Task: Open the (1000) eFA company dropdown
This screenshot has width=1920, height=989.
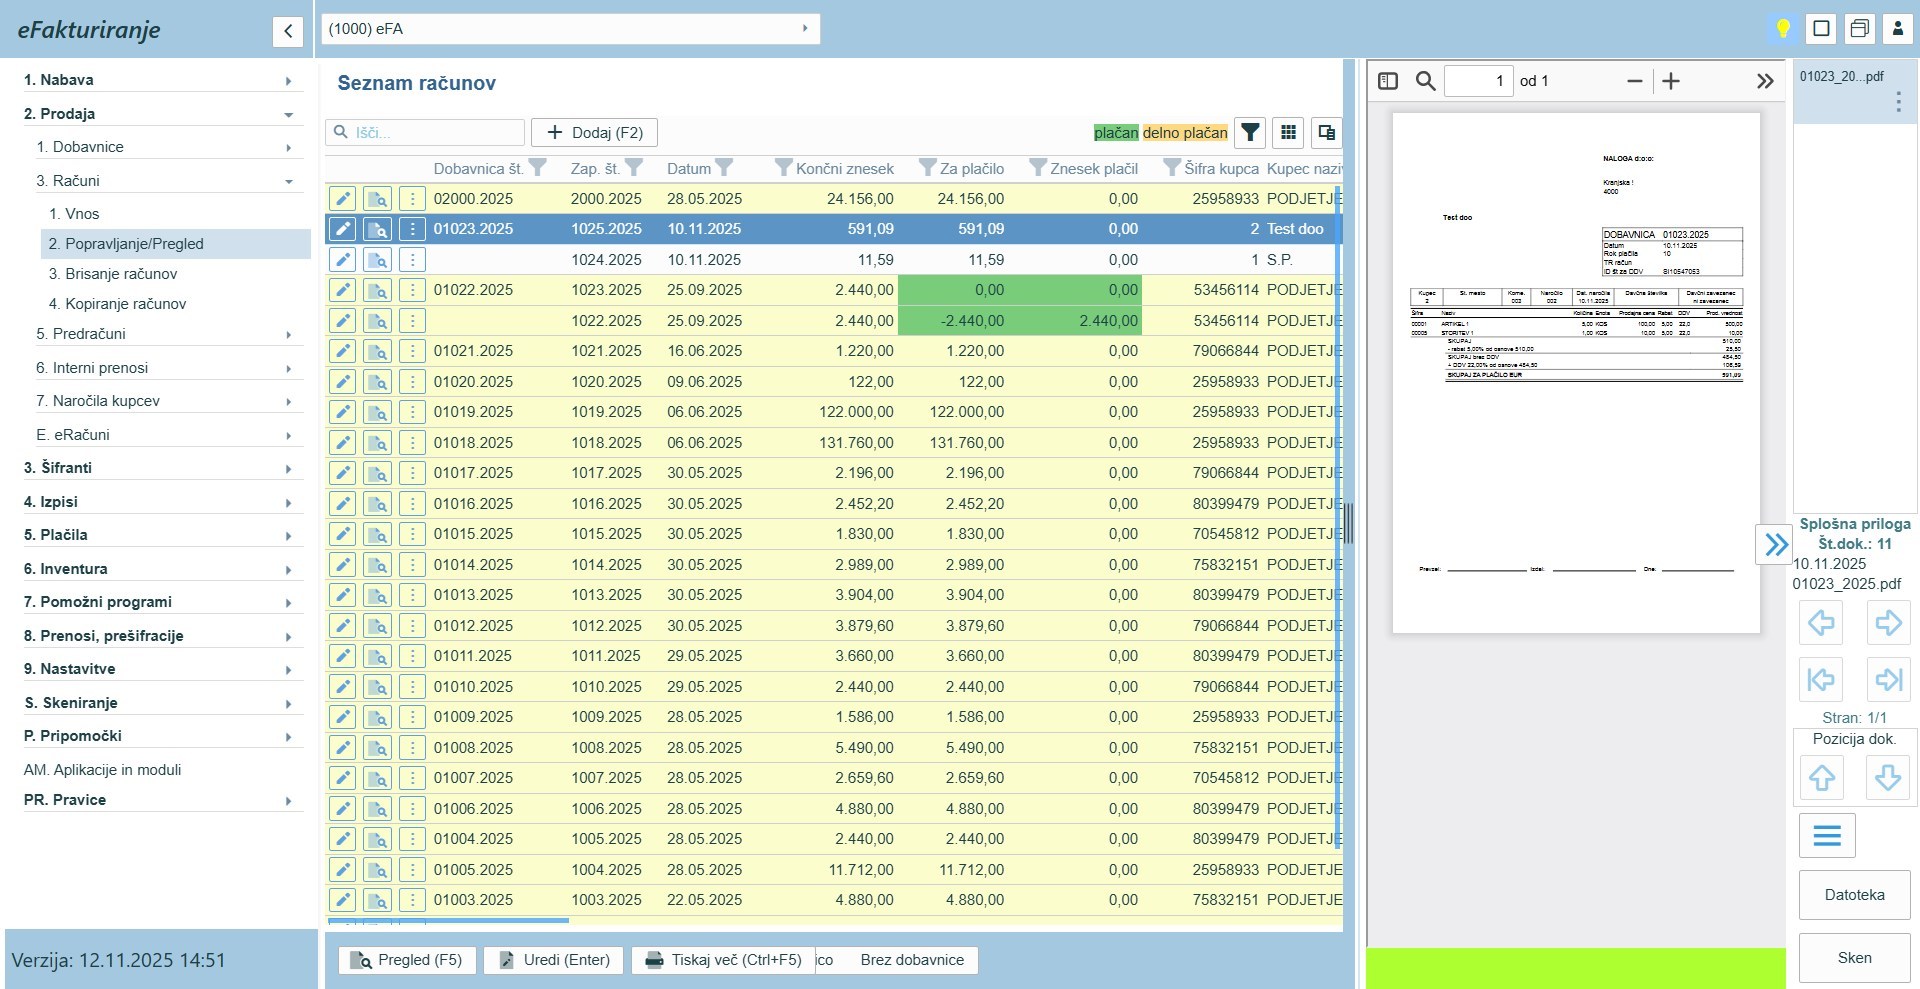Action: [x=570, y=29]
